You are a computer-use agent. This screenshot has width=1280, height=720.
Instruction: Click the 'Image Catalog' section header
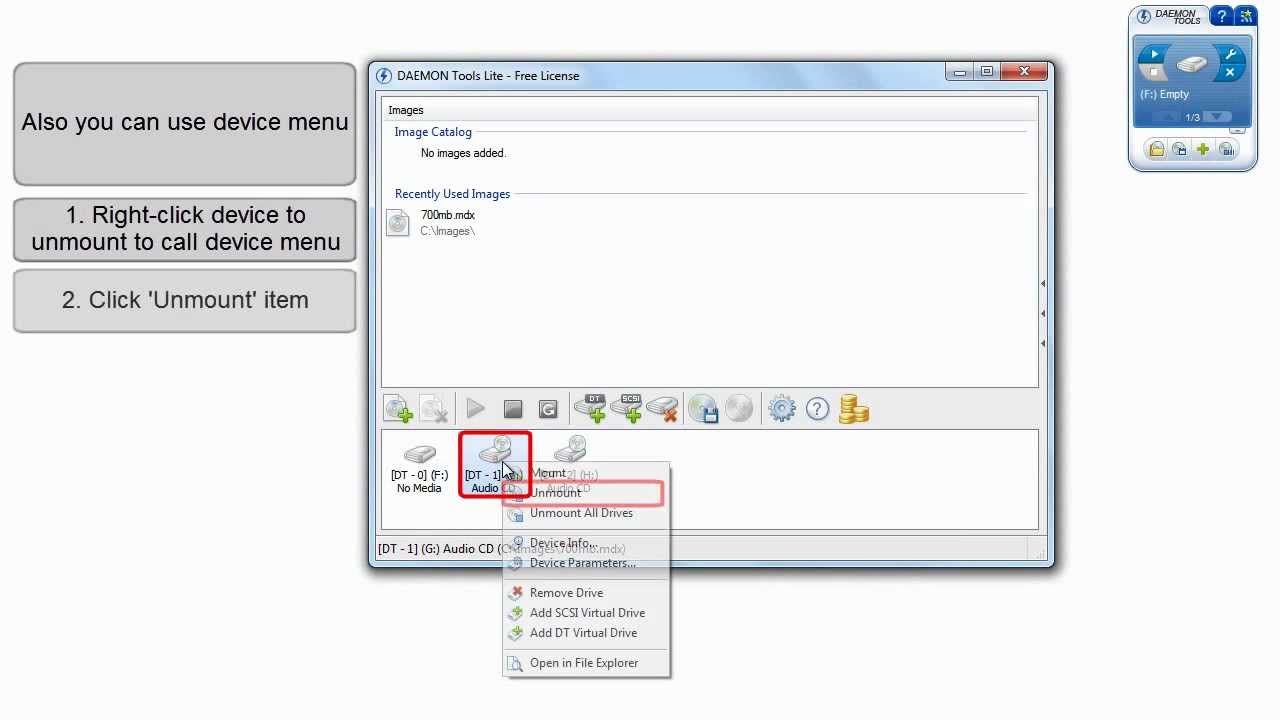pos(433,132)
